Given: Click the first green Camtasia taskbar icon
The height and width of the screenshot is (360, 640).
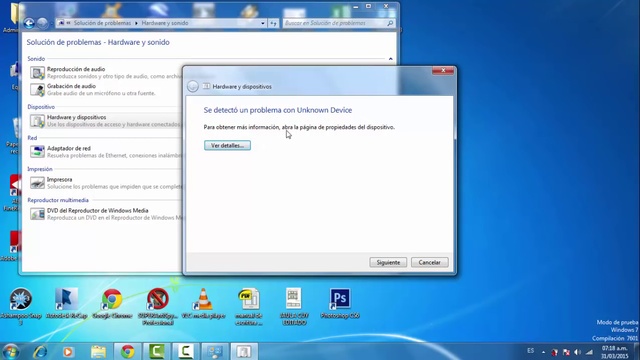Looking at the screenshot, I should (157, 351).
